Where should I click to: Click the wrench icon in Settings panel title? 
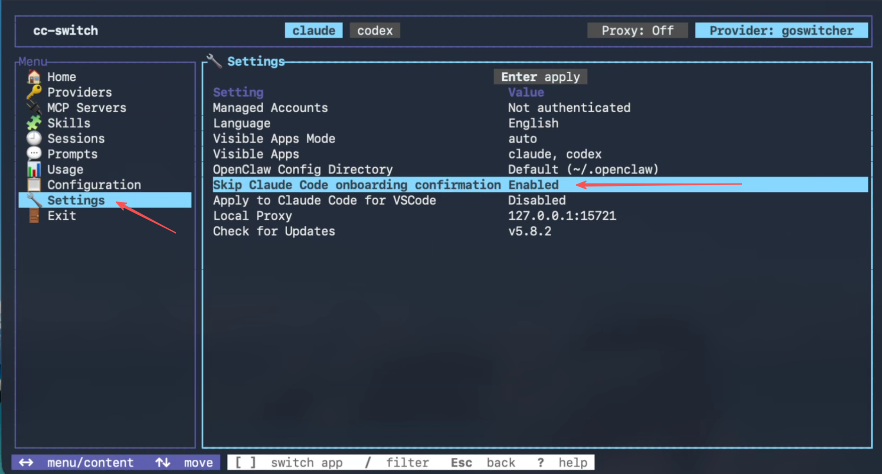[x=214, y=61]
